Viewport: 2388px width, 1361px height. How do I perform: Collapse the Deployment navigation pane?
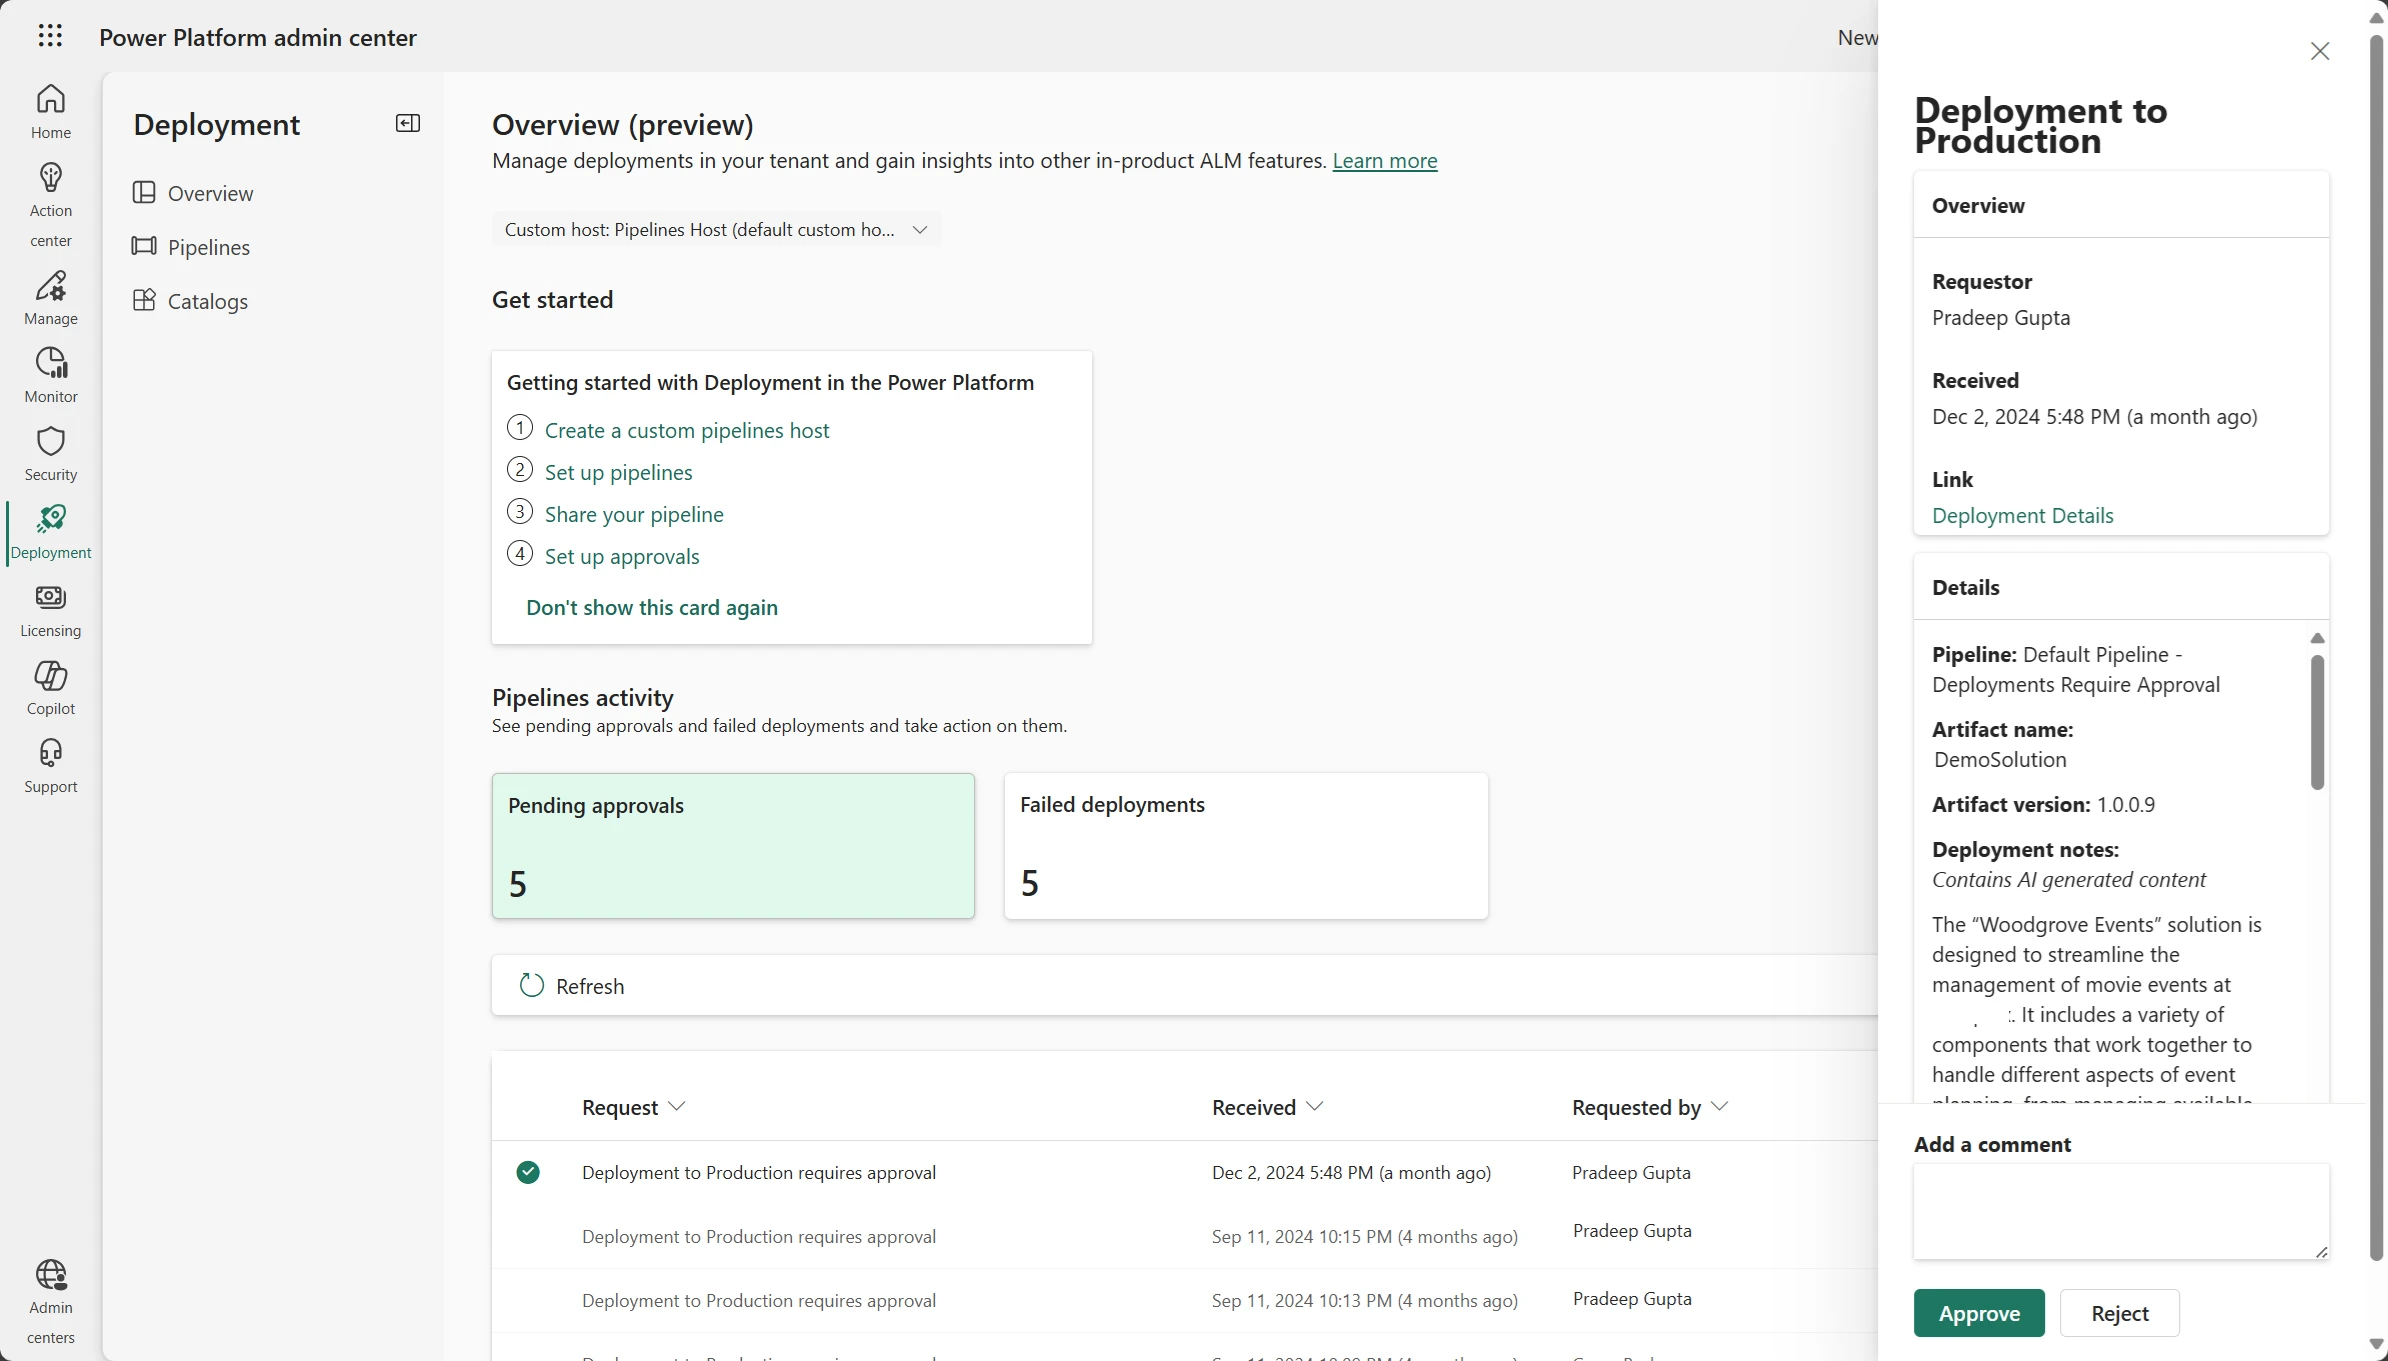[x=408, y=123]
